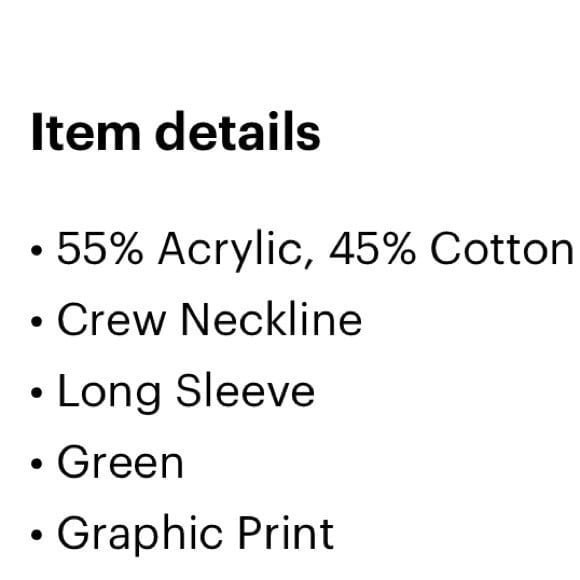Click the word "Graphic" in the last item
This screenshot has width=580, height=580.
click(140, 535)
